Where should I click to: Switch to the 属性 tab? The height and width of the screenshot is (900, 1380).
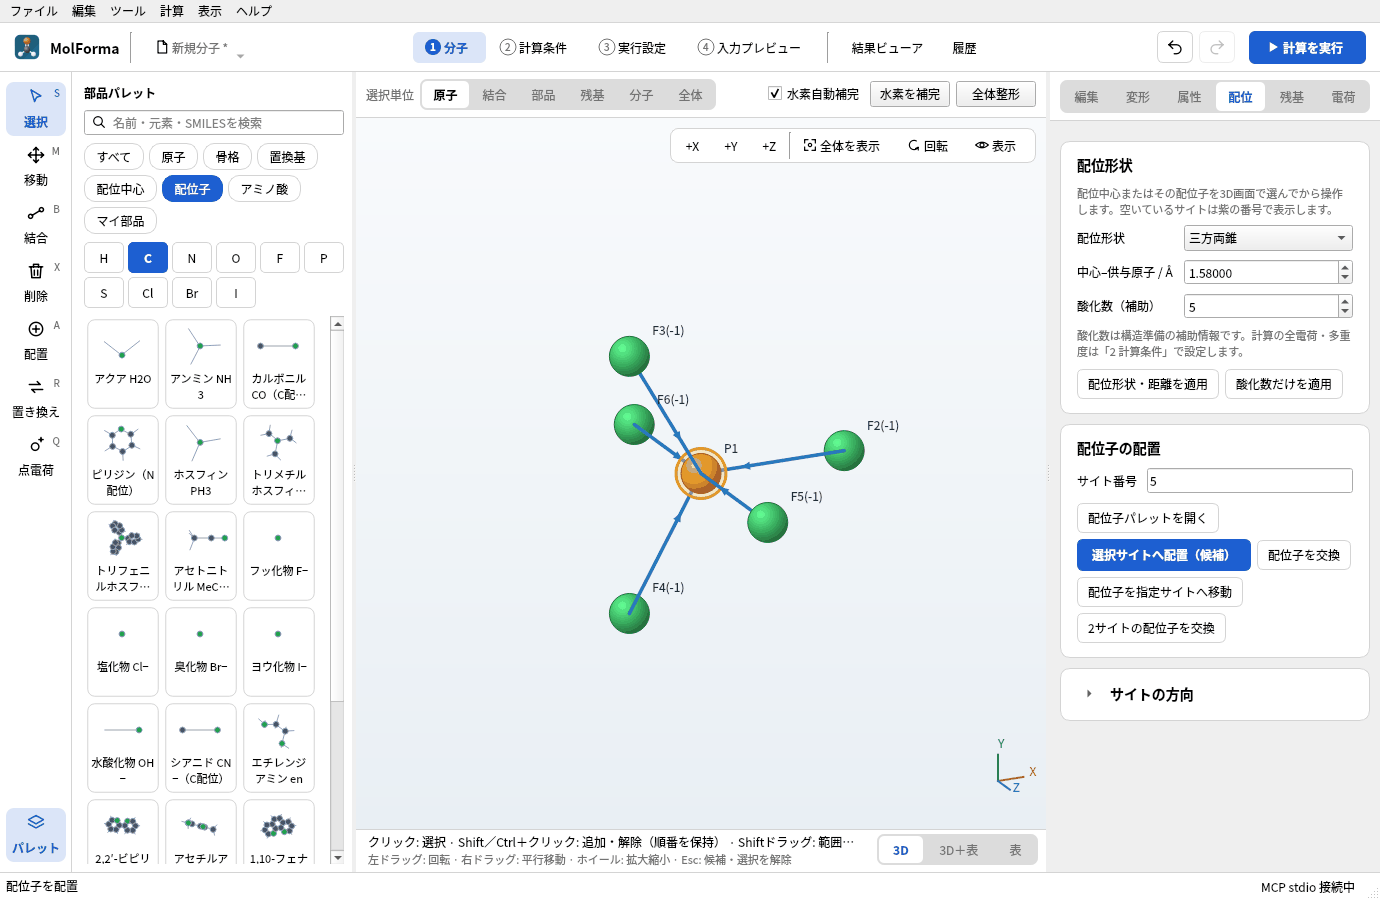pyautogui.click(x=1189, y=97)
